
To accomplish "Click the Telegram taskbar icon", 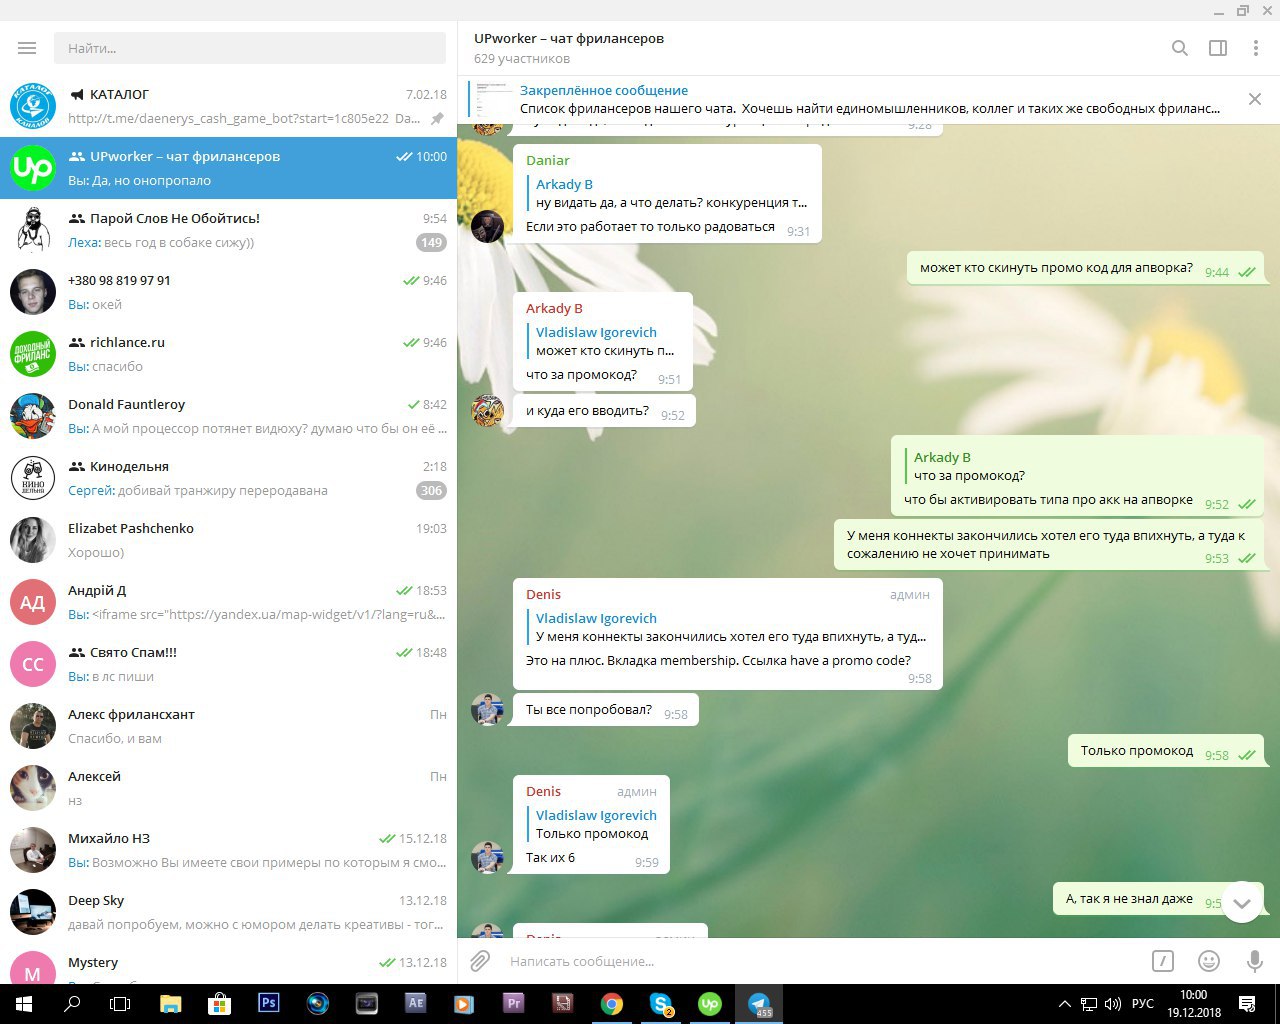I will pos(759,1004).
